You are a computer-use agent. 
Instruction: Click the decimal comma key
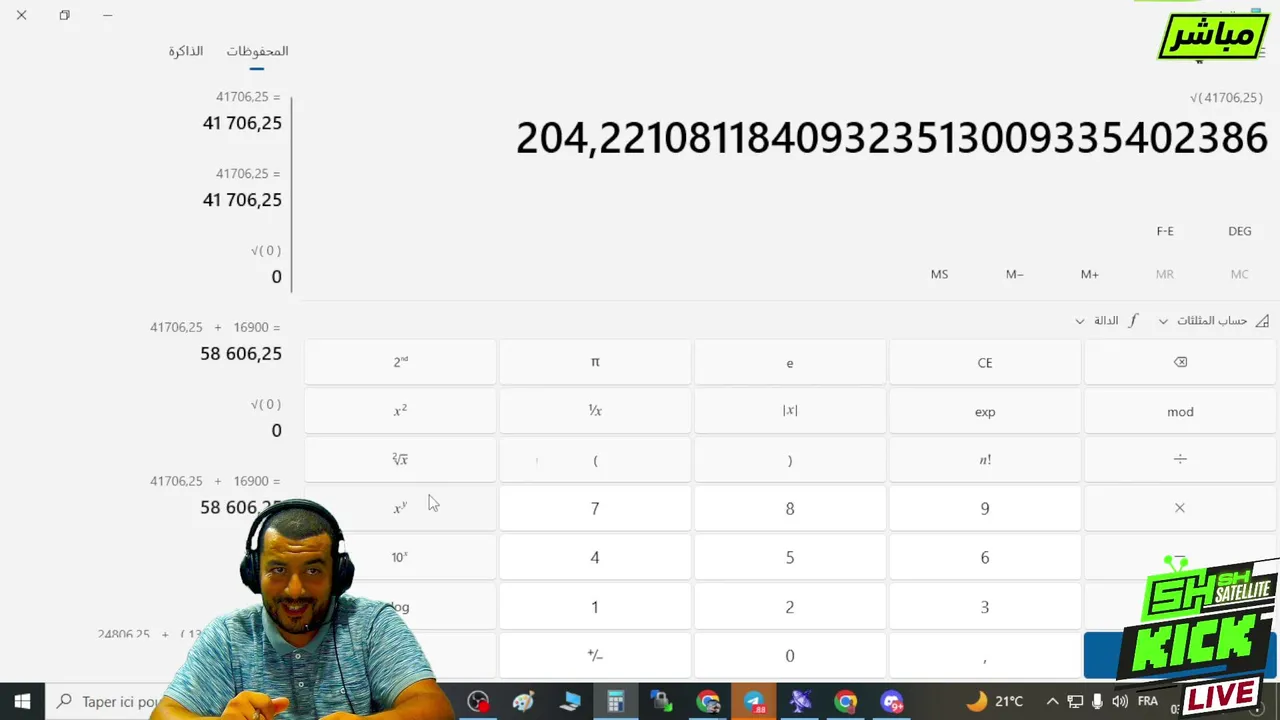point(985,655)
